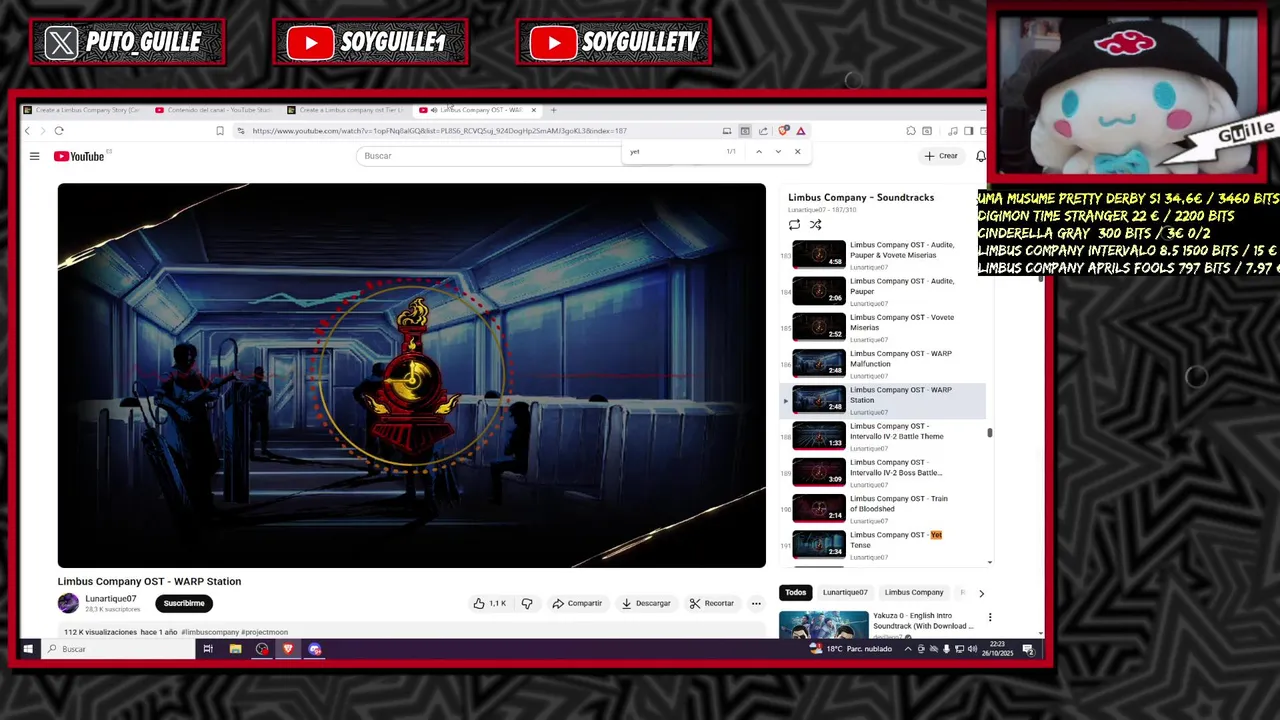Show hidden system tray icons chevron
The height and width of the screenshot is (720, 1280).
(908, 649)
